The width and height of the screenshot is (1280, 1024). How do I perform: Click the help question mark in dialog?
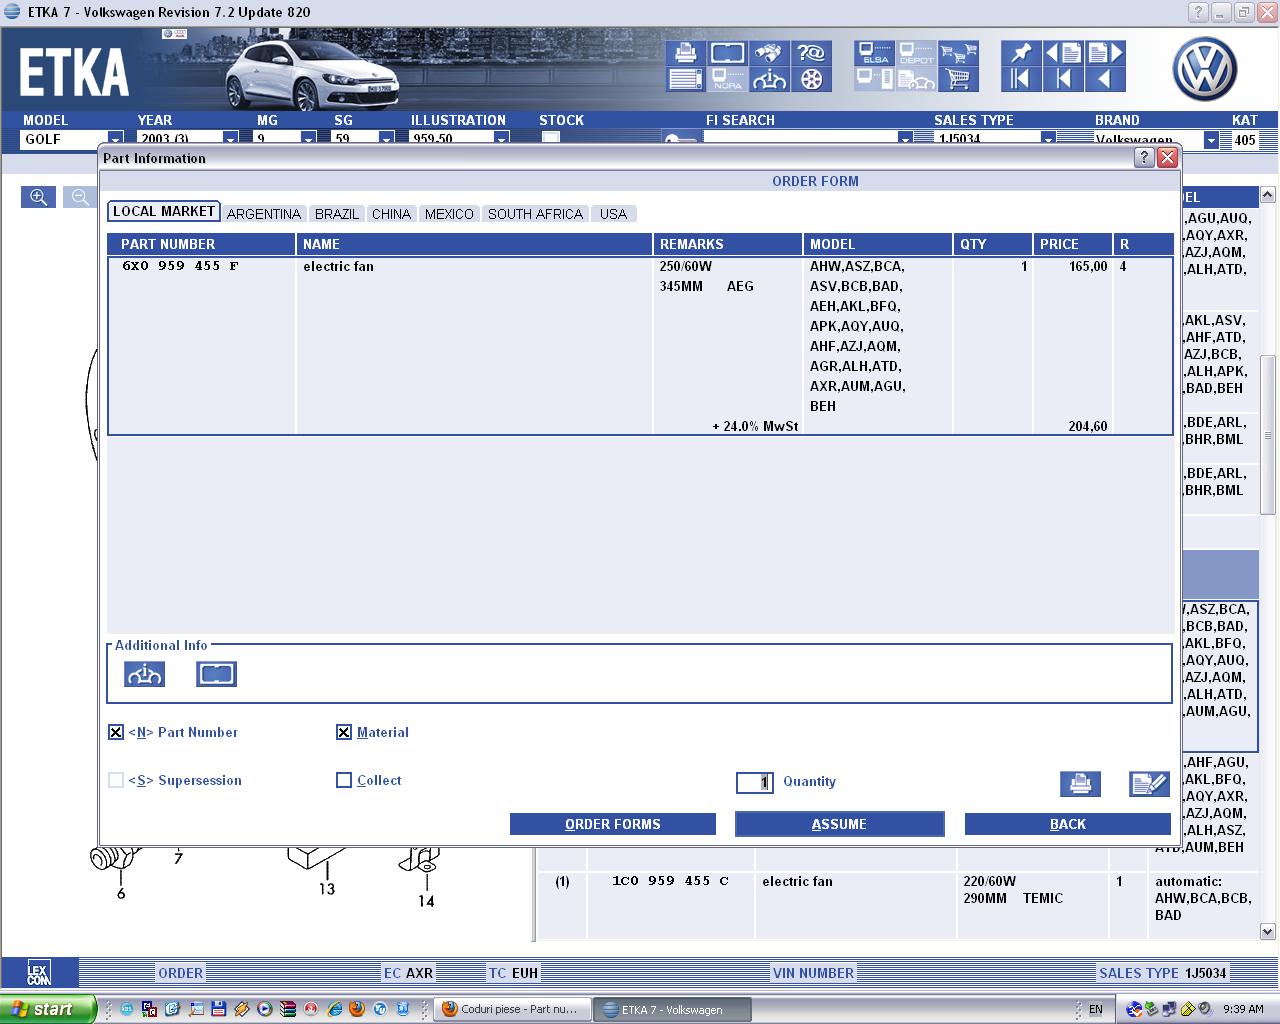click(x=1144, y=158)
